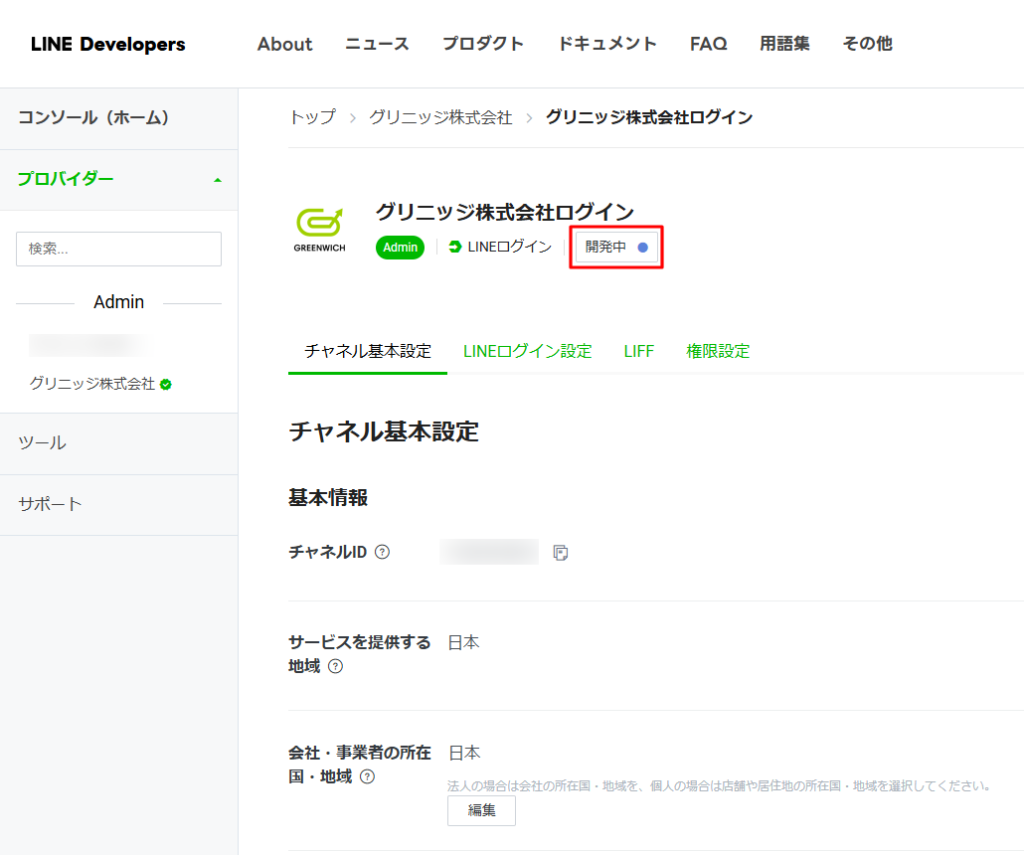The width and height of the screenshot is (1024, 855).
Task: Open the その他 menu
Action: coord(867,44)
